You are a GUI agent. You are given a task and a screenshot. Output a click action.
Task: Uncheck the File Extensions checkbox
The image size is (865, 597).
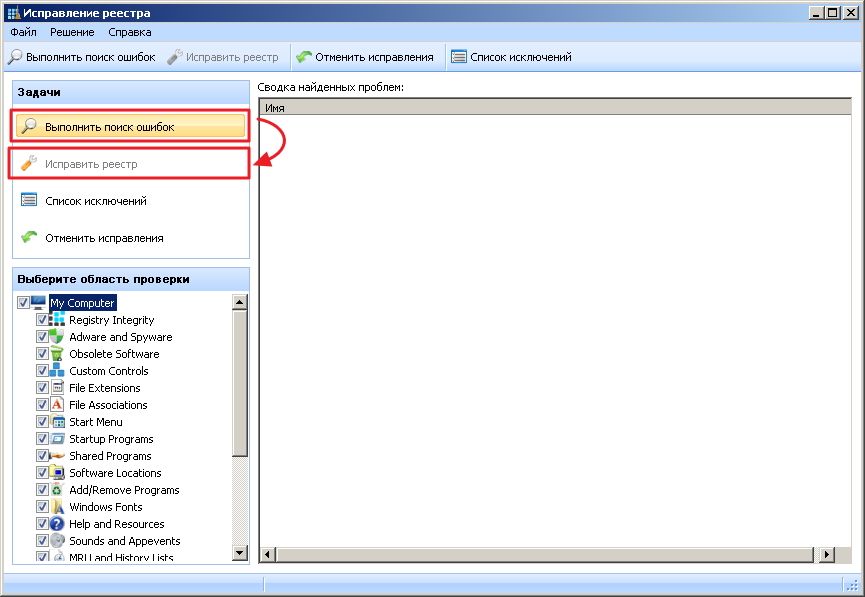(42, 387)
